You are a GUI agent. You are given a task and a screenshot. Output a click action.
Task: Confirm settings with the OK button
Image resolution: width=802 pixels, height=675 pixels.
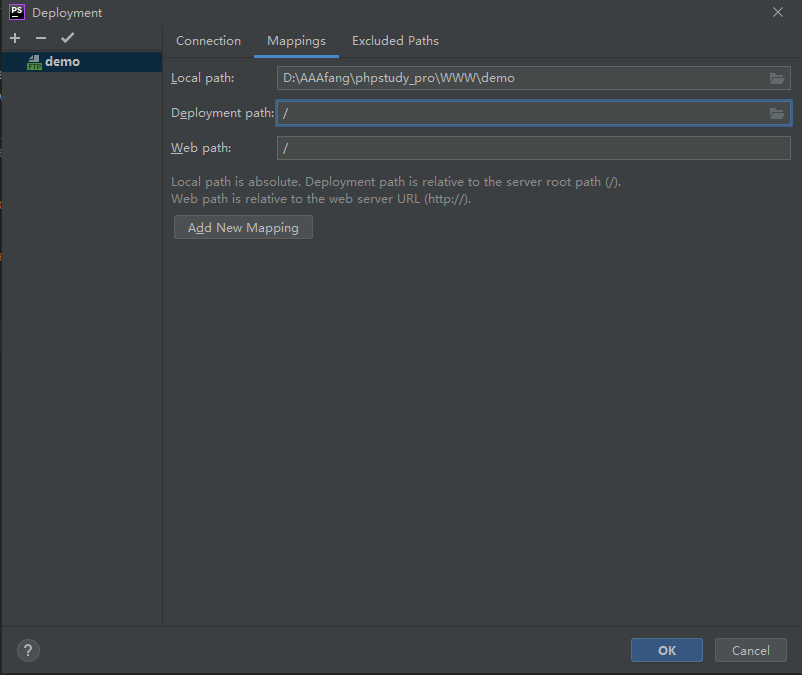pyautogui.click(x=666, y=650)
